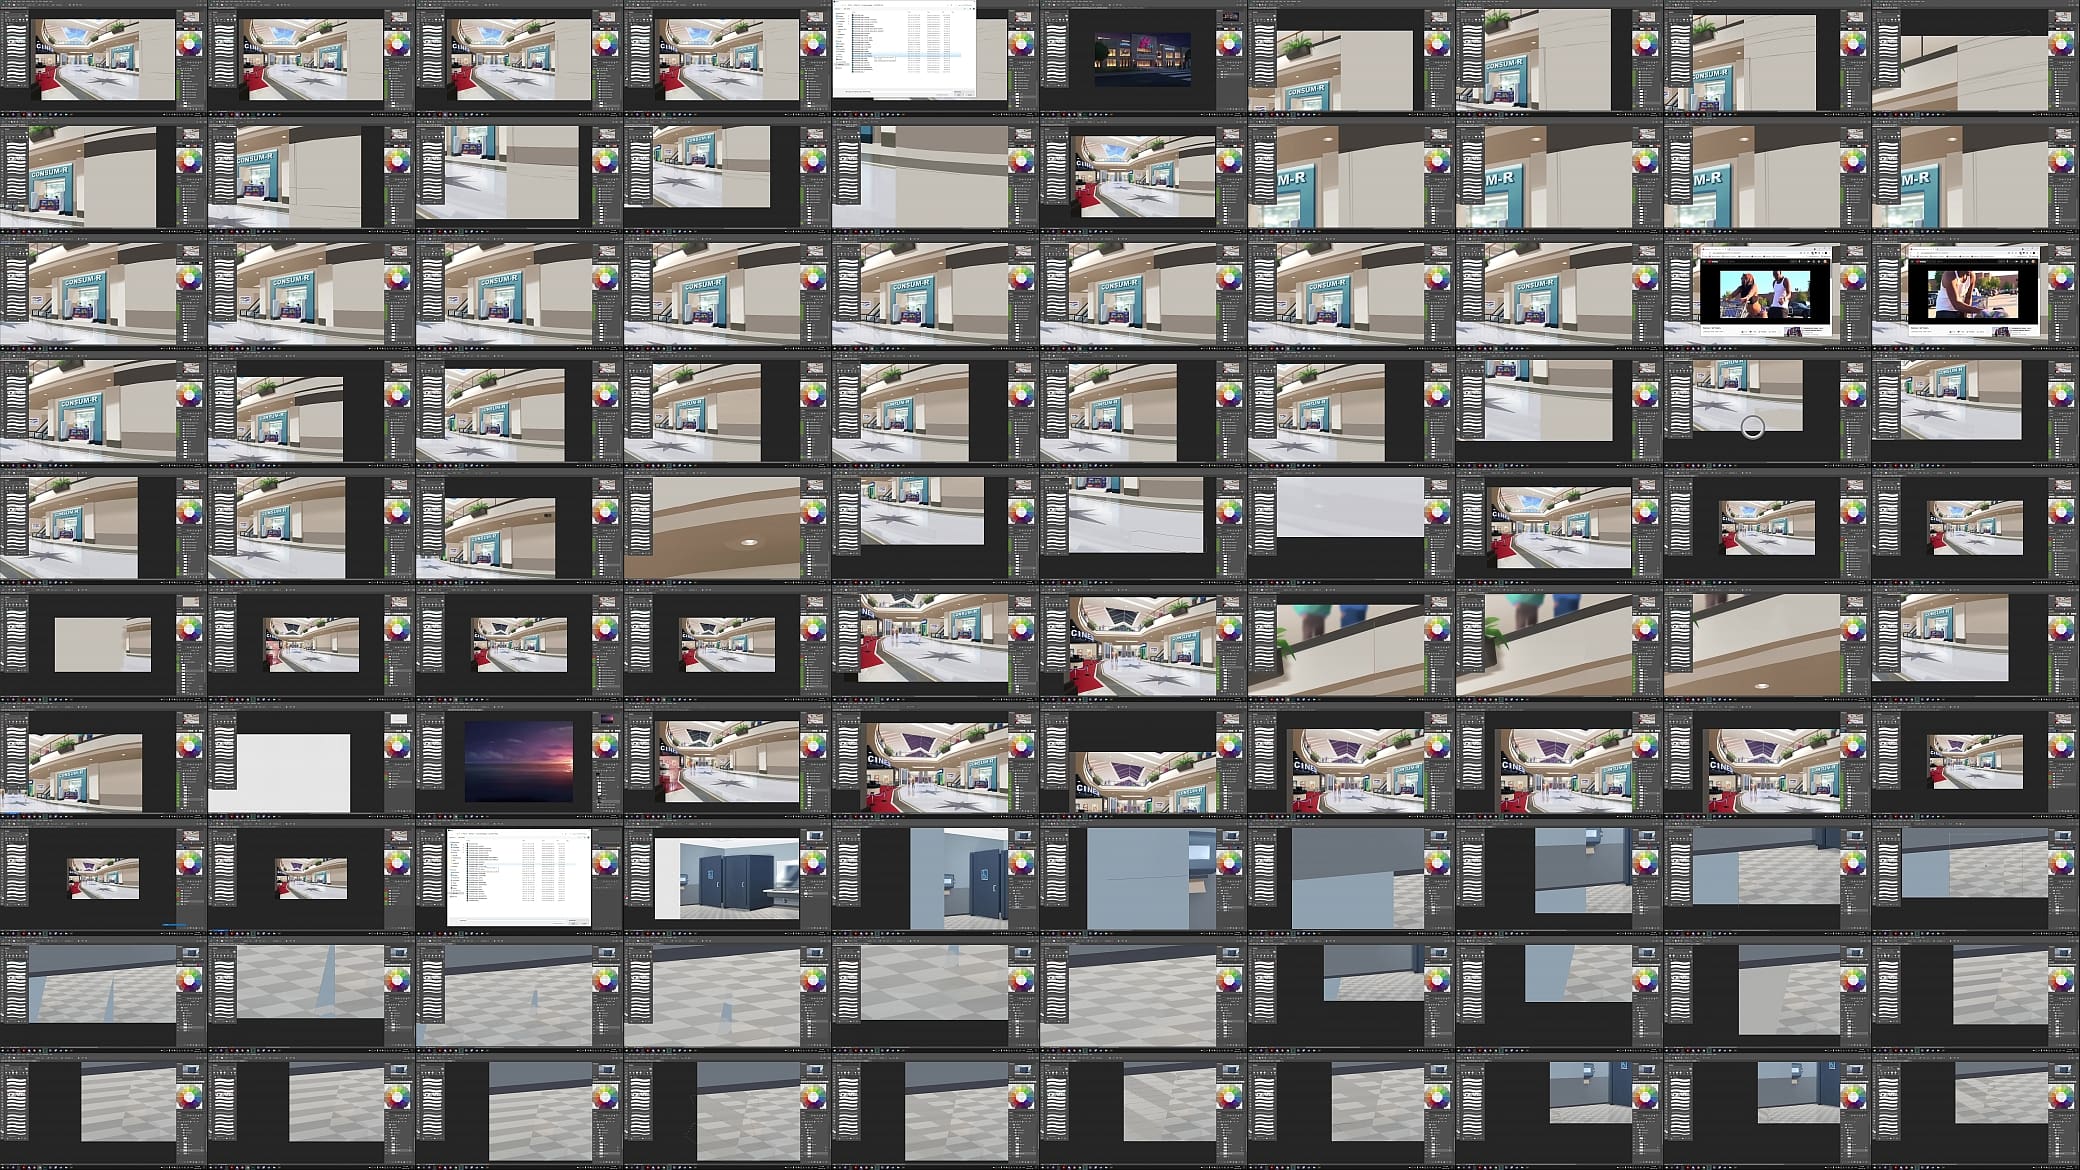Image resolution: width=2080 pixels, height=1170 pixels.
Task: Click the night mall exterior image canvas
Action: [x=1142, y=58]
